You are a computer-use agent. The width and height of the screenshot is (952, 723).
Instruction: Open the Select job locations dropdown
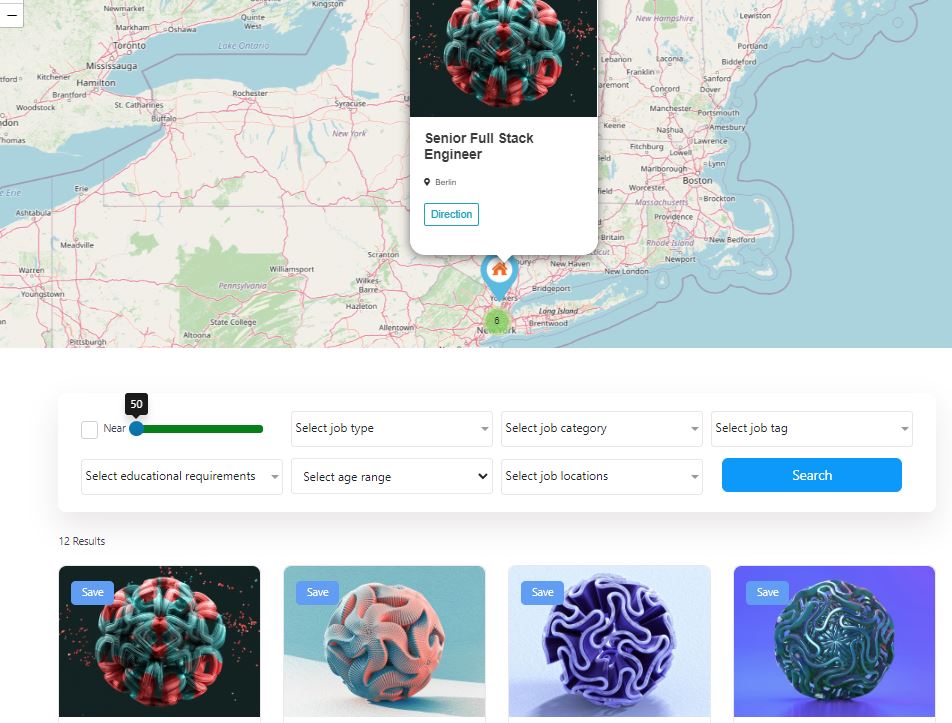(602, 477)
